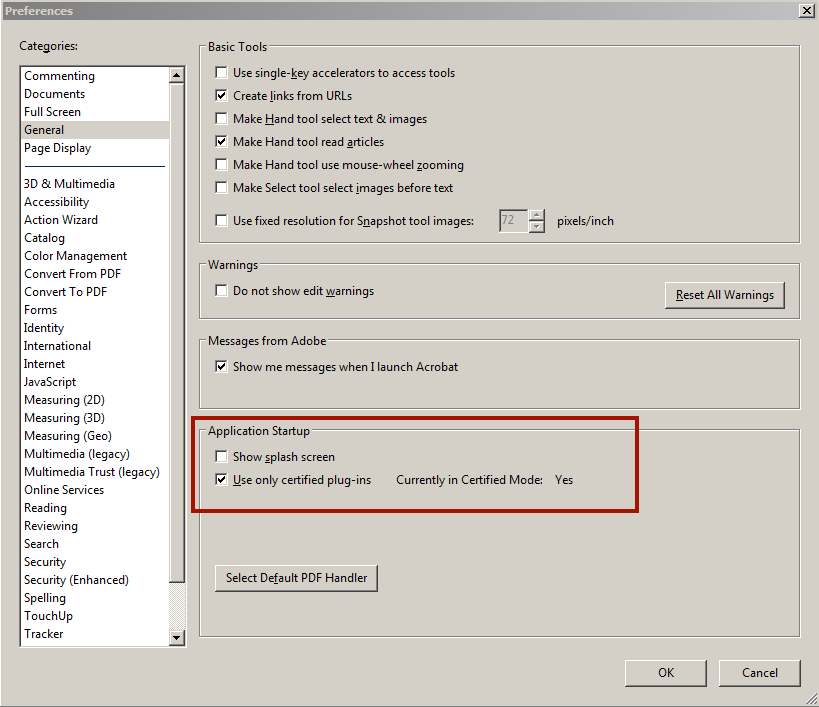Screen dimensions: 819x707
Task: Open the JavaScript preferences category
Action: point(50,381)
